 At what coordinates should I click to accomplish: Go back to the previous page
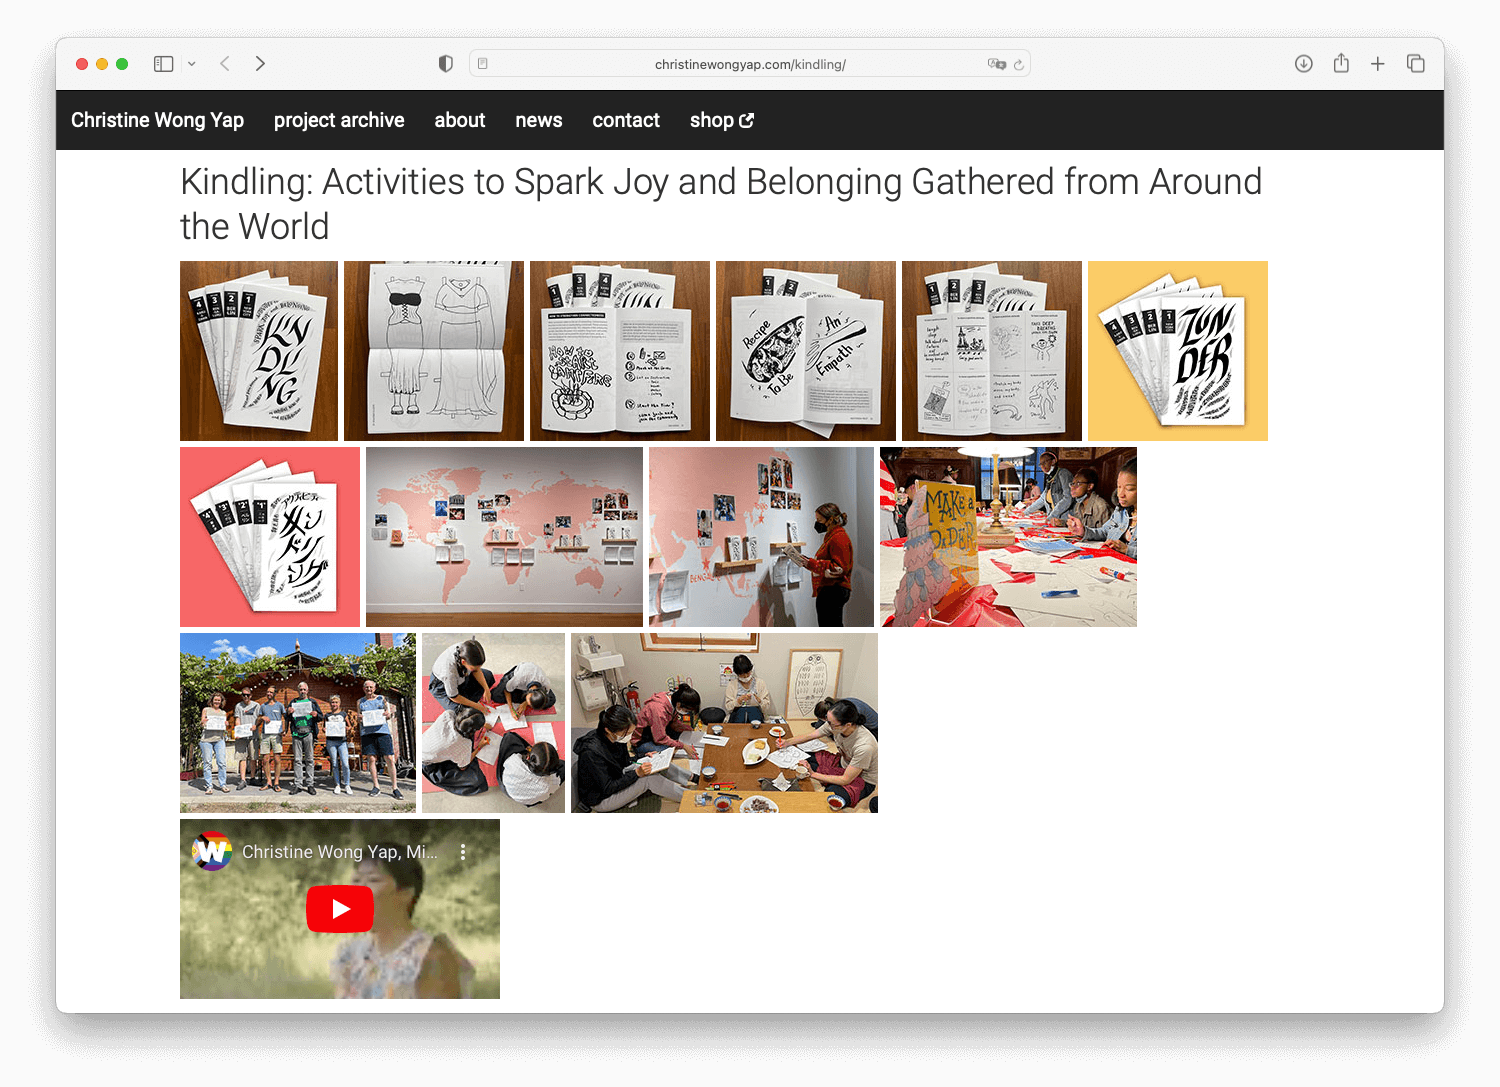point(225,64)
